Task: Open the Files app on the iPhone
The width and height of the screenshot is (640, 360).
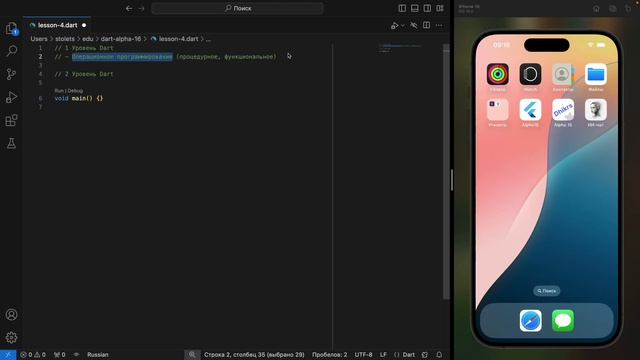Action: [x=596, y=74]
